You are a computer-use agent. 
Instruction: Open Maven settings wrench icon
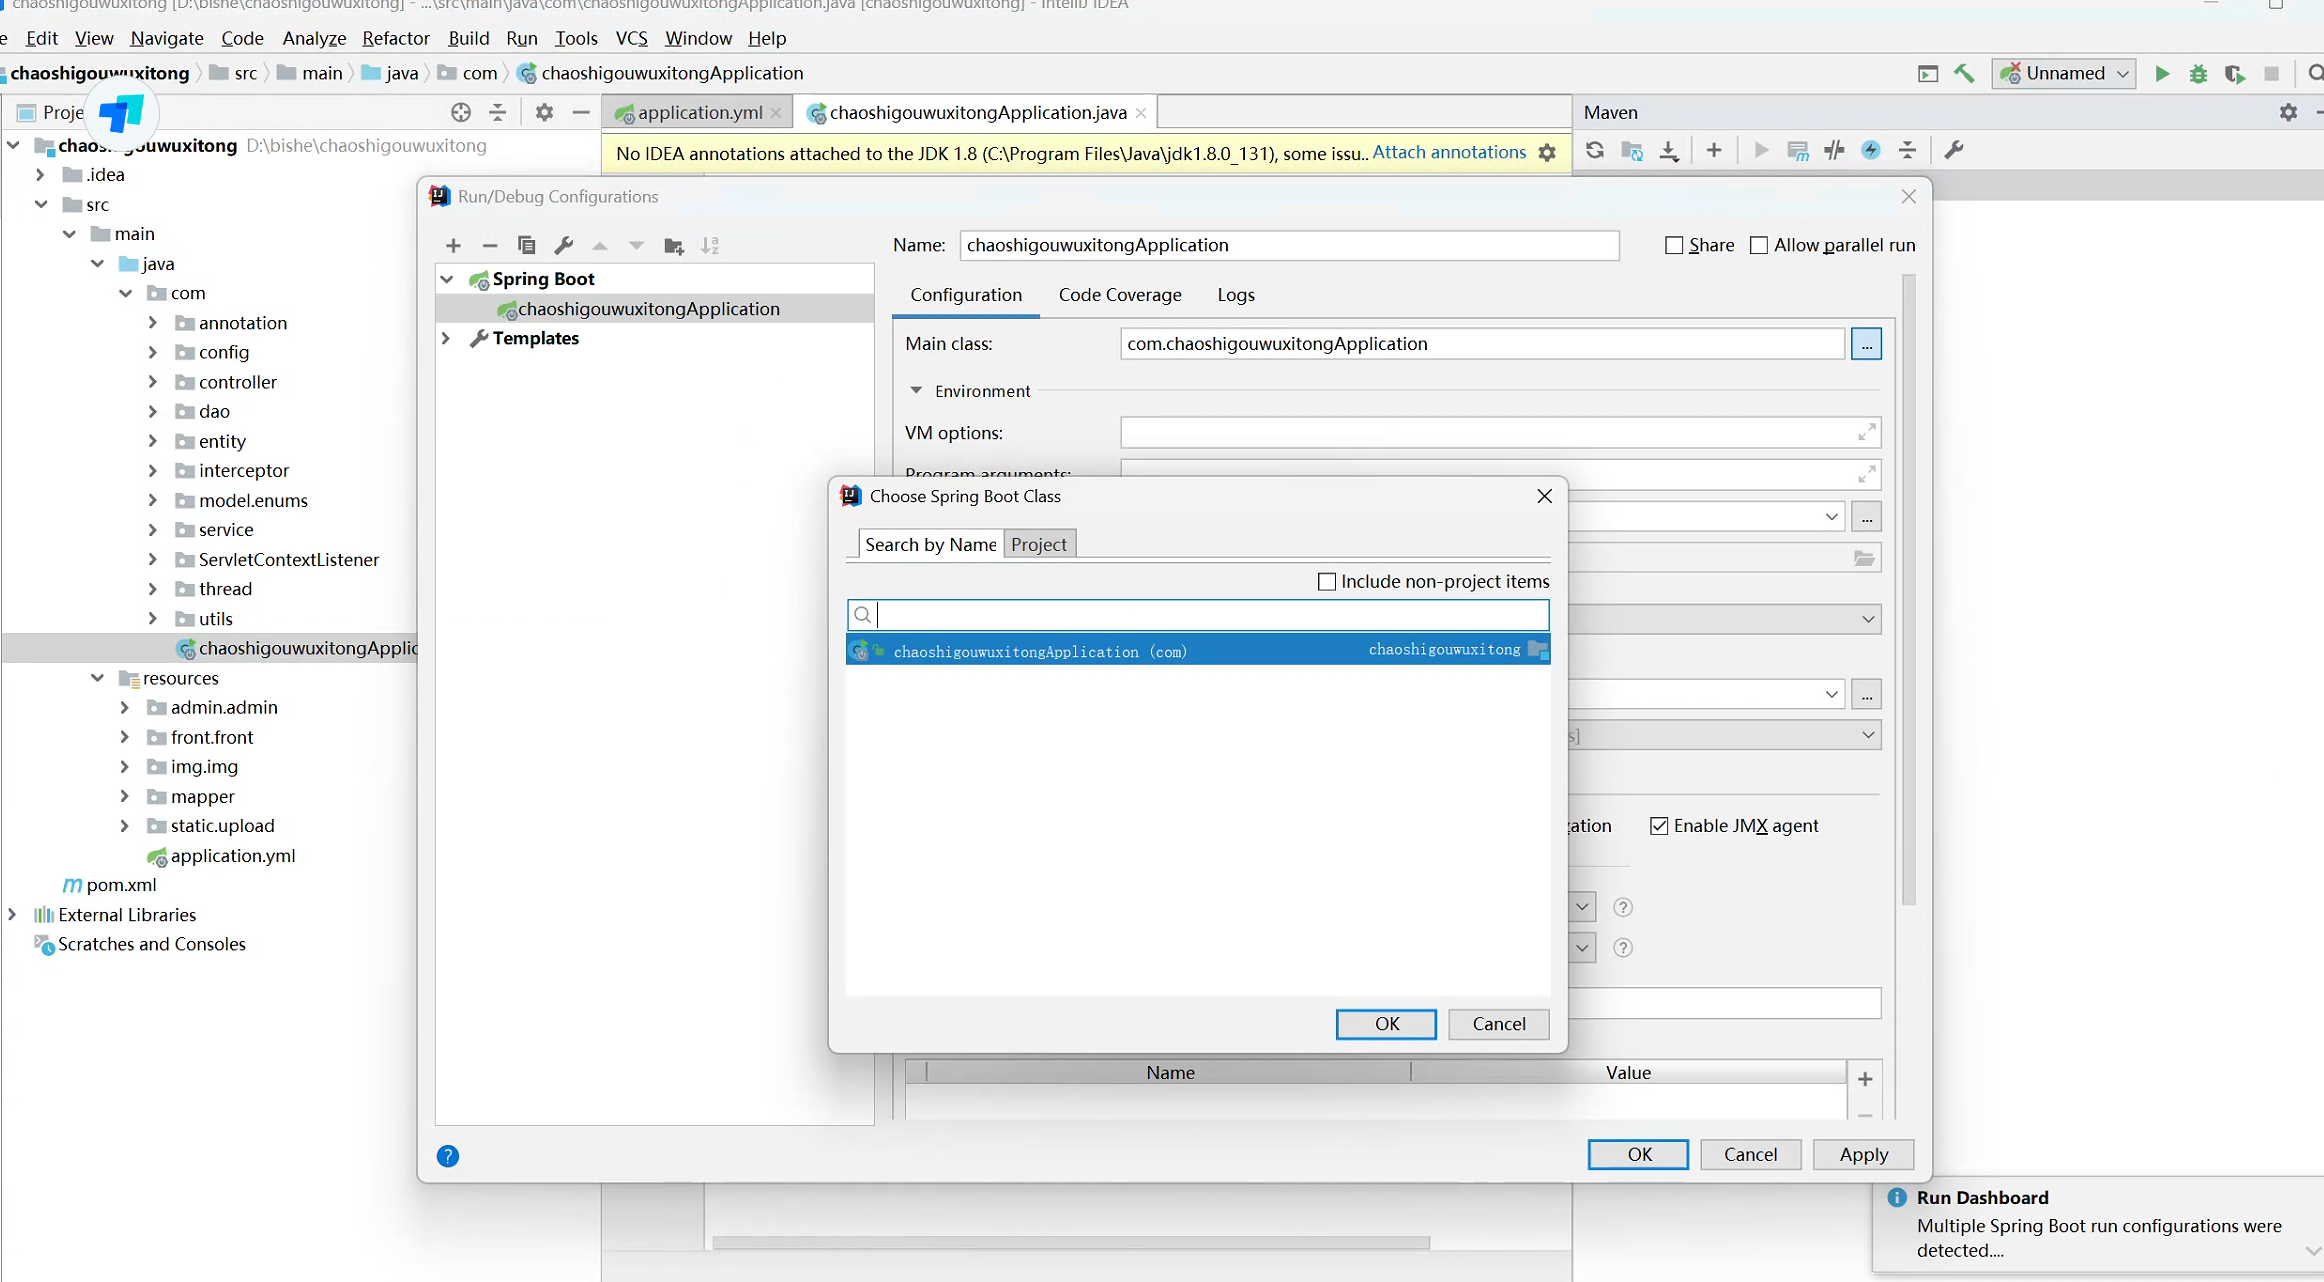tap(1953, 150)
